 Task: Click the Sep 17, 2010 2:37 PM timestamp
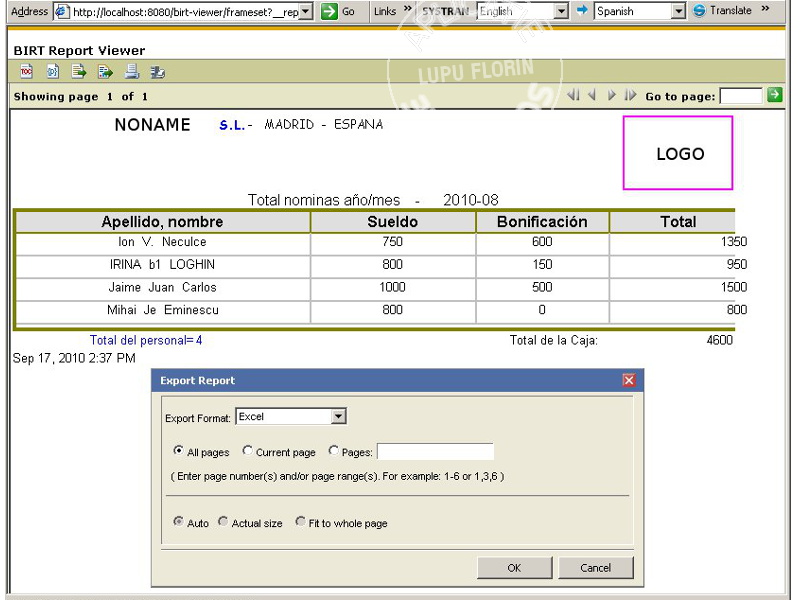pos(74,358)
